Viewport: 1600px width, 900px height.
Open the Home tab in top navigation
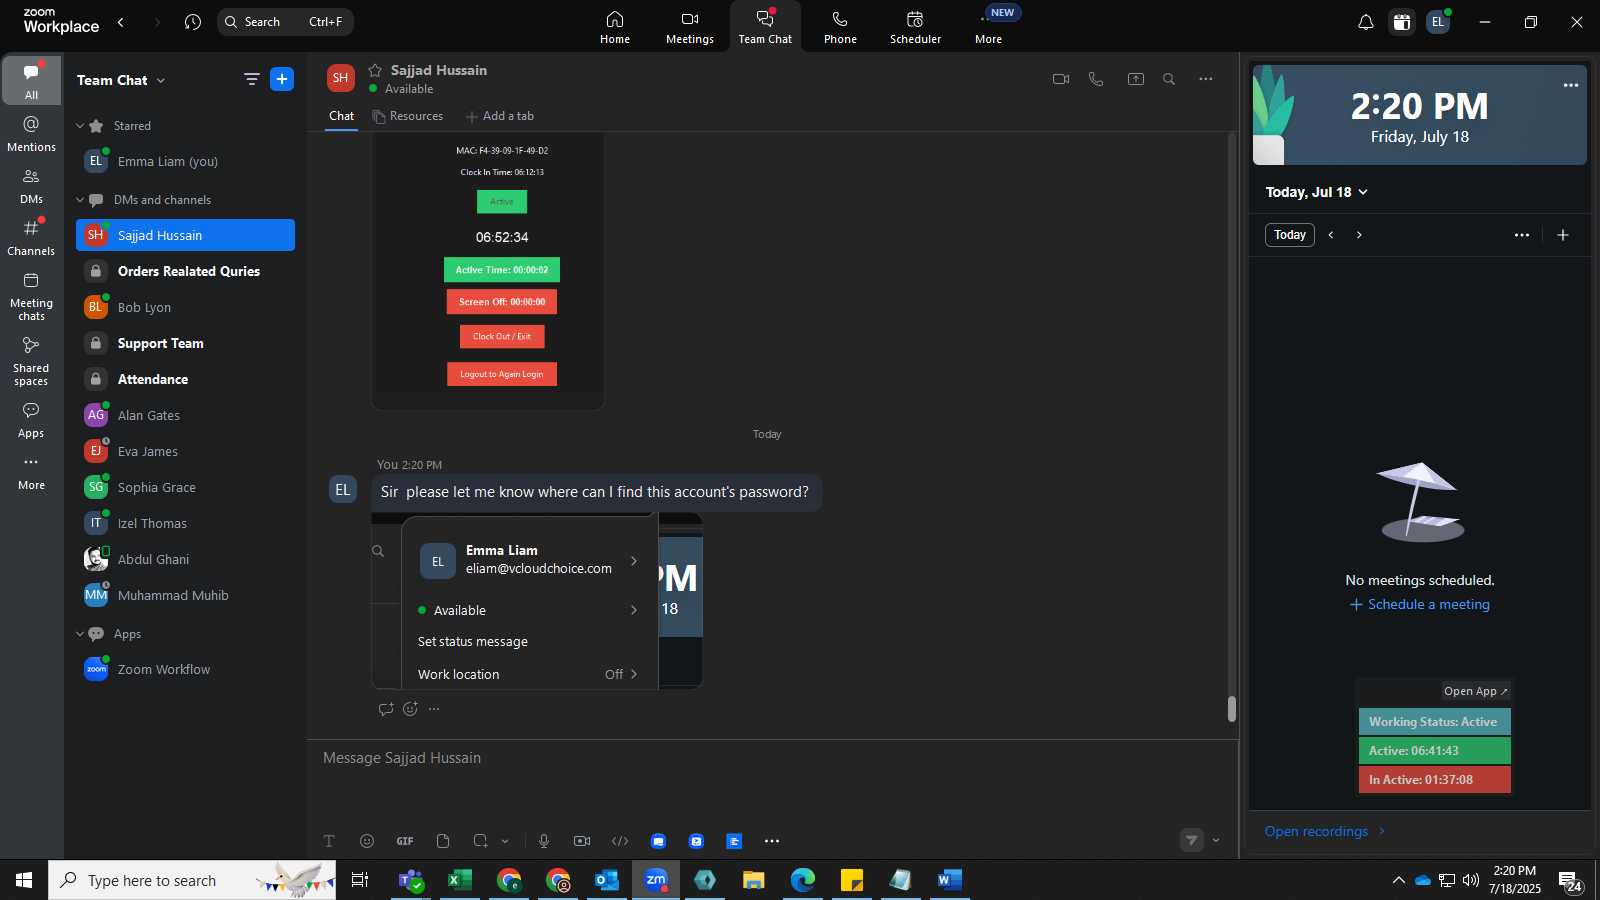(x=615, y=27)
